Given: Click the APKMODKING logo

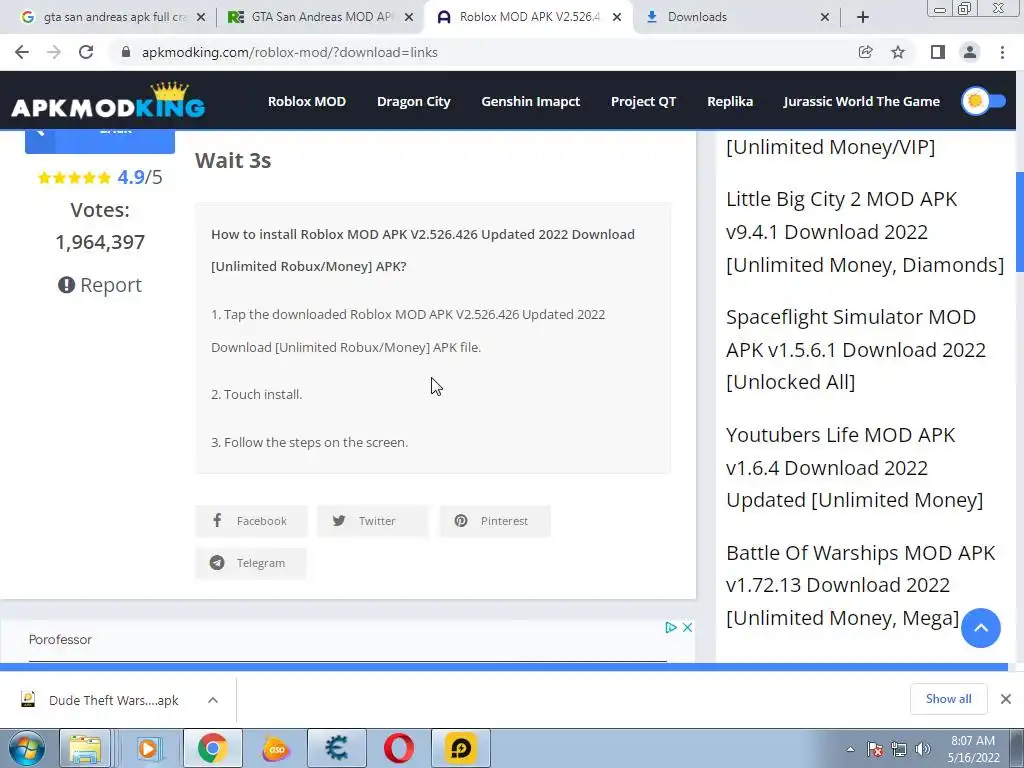Looking at the screenshot, I should [x=108, y=101].
